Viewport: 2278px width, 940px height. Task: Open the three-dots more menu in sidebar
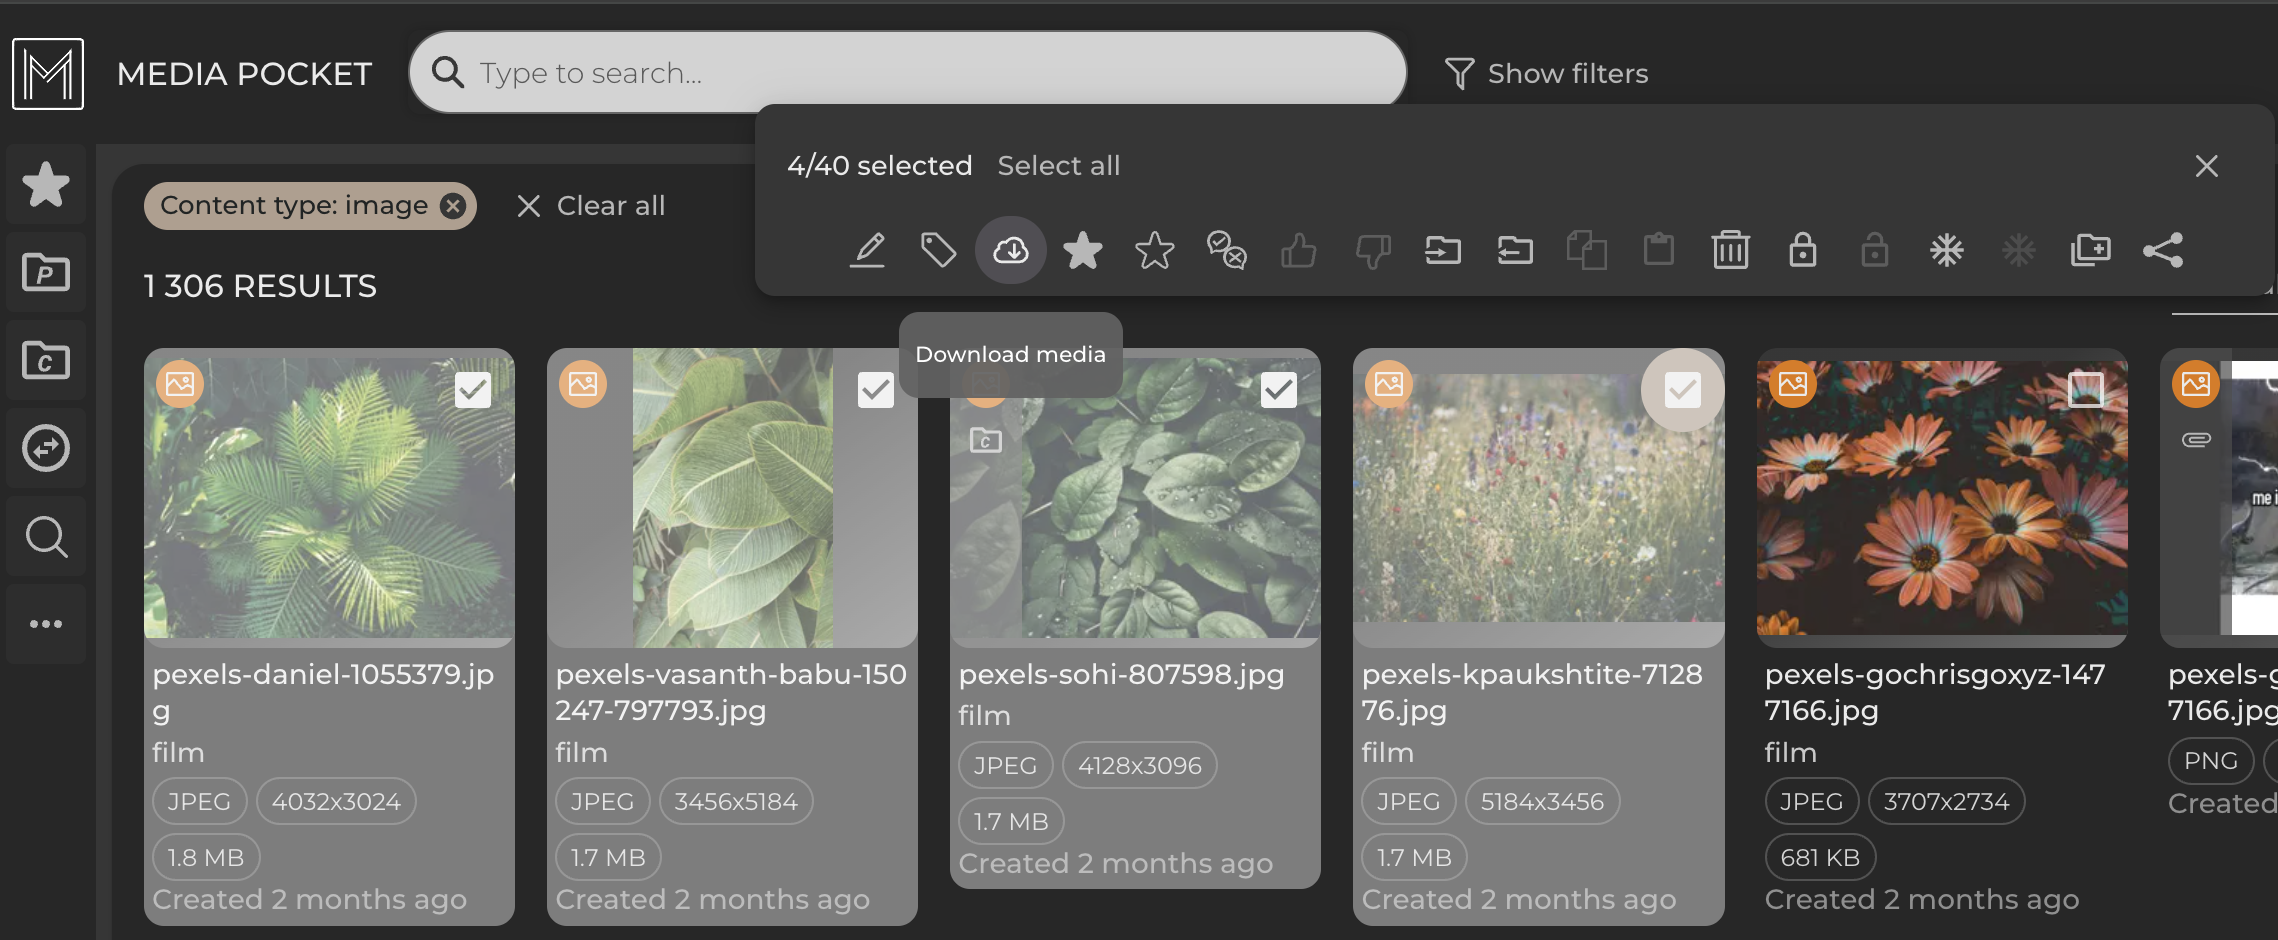click(x=46, y=624)
